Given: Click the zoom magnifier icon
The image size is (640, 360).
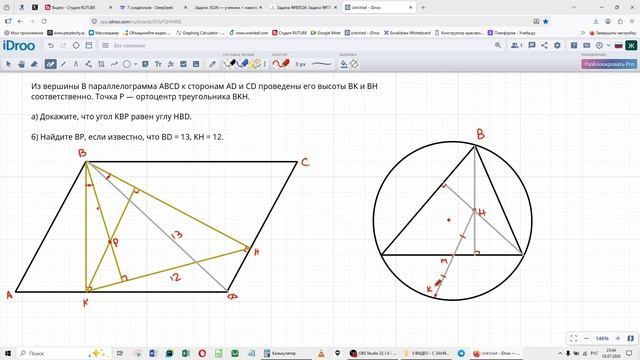Looking at the screenshot, I should coord(498,46).
